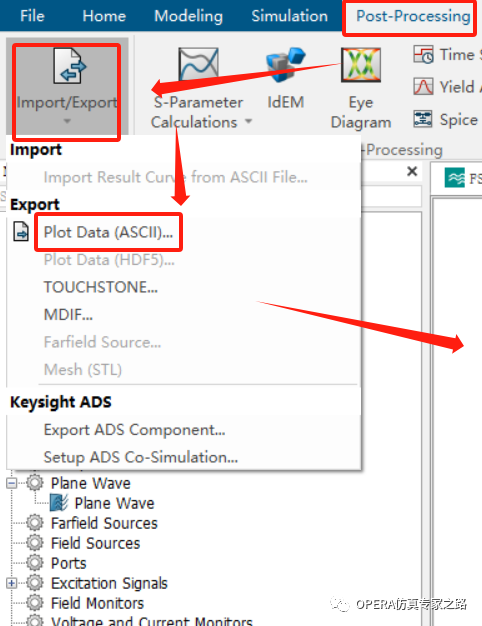Select TOUCHSTONE export entry
Image resolution: width=482 pixels, height=626 pixels.
101,287
